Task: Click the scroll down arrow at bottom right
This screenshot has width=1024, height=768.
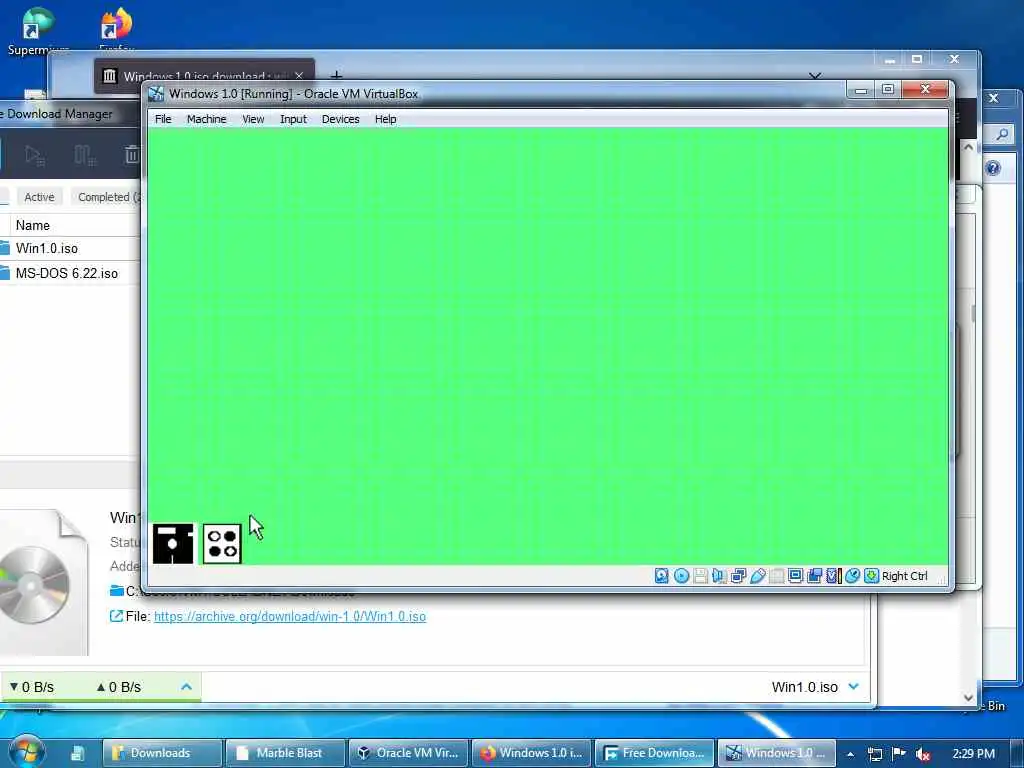Action: (x=968, y=697)
